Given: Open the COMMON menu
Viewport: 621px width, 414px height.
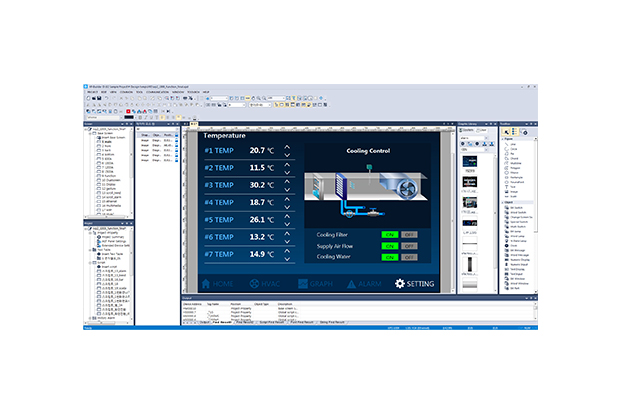Looking at the screenshot, I should 126,92.
